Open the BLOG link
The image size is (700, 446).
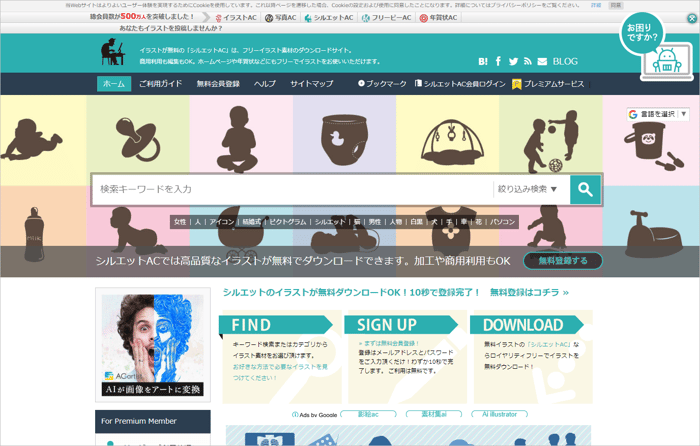tap(565, 62)
